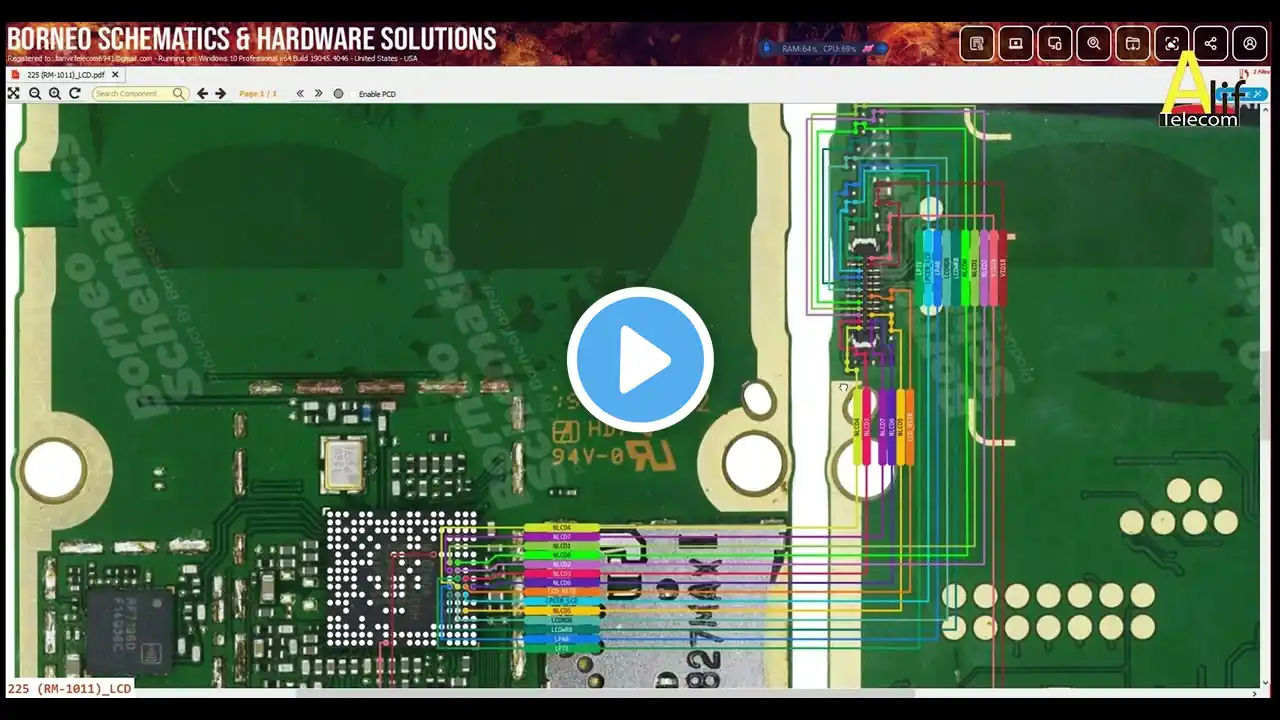Close the 225 (RM-1011)_LCD.pdf tab

115,75
